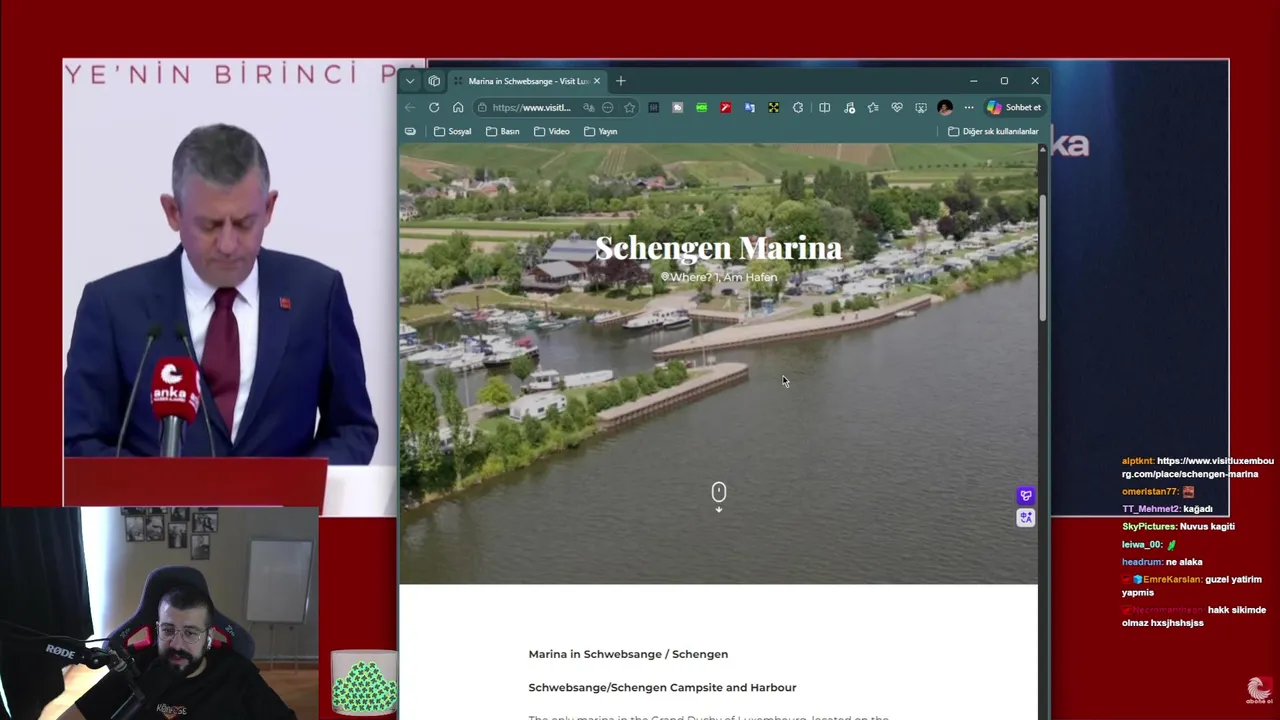This screenshot has height=720, width=1280.
Task: Open the screenshot capture icon
Action: 921,107
